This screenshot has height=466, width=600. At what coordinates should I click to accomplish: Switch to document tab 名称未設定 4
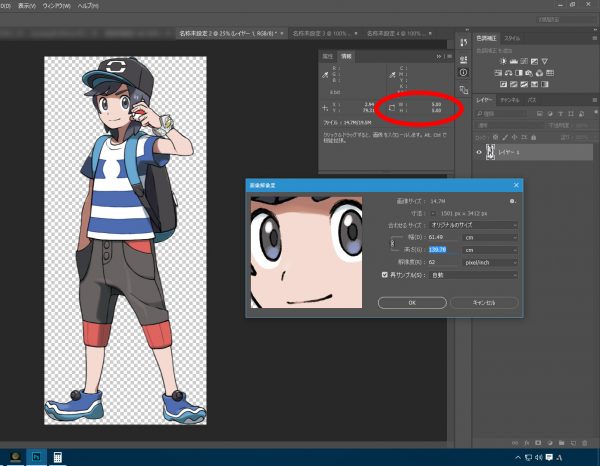click(x=399, y=33)
